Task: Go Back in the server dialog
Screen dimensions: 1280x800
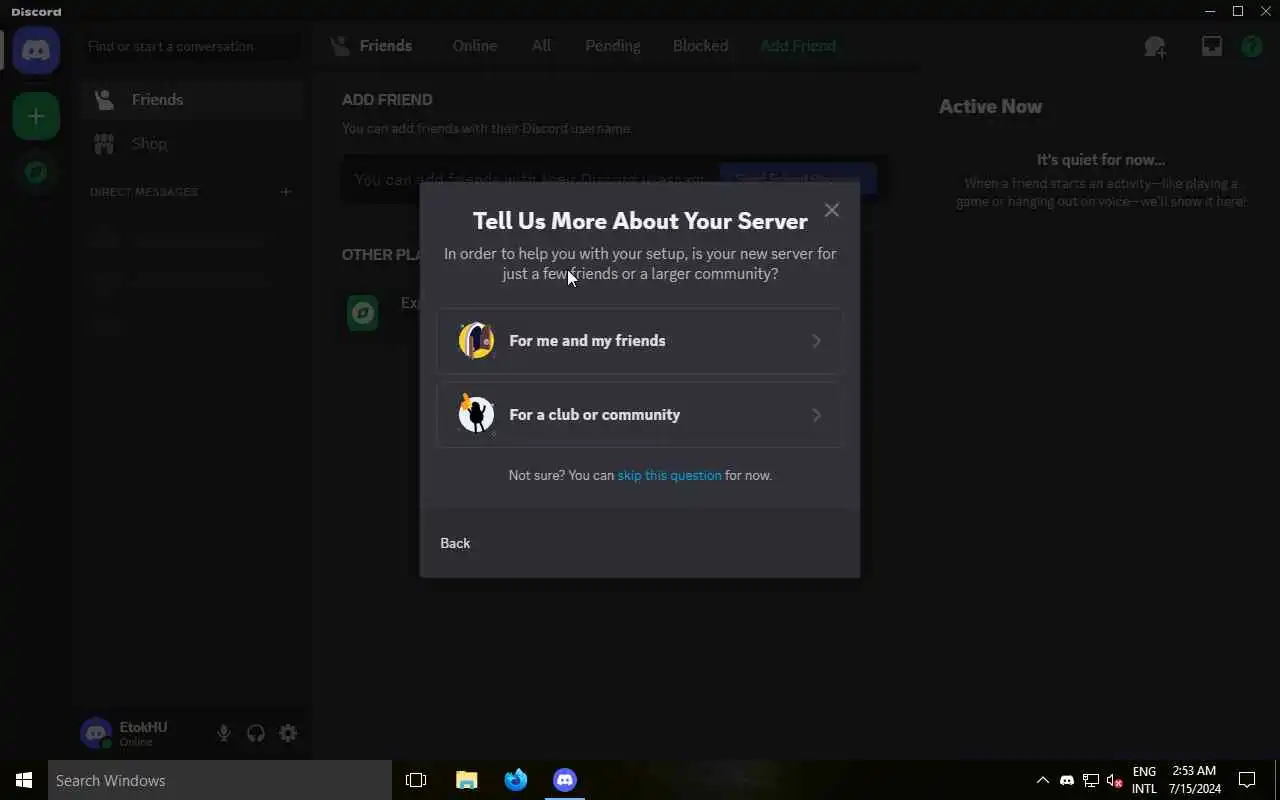Action: click(x=455, y=543)
